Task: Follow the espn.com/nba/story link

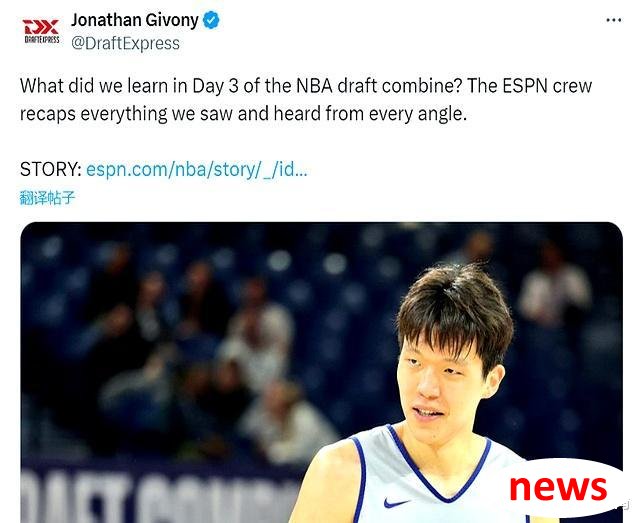Action: (196, 169)
